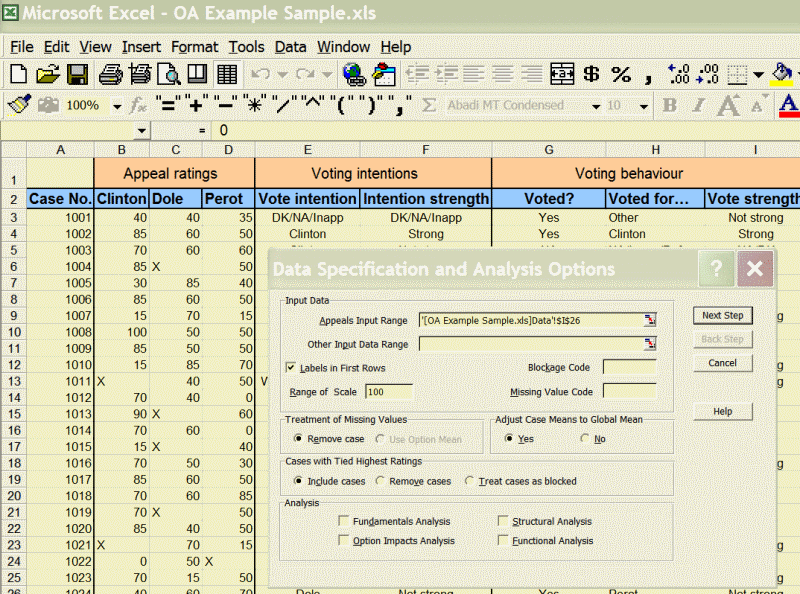Image resolution: width=800 pixels, height=594 pixels.
Task: Open the Edit menu
Action: (56, 47)
